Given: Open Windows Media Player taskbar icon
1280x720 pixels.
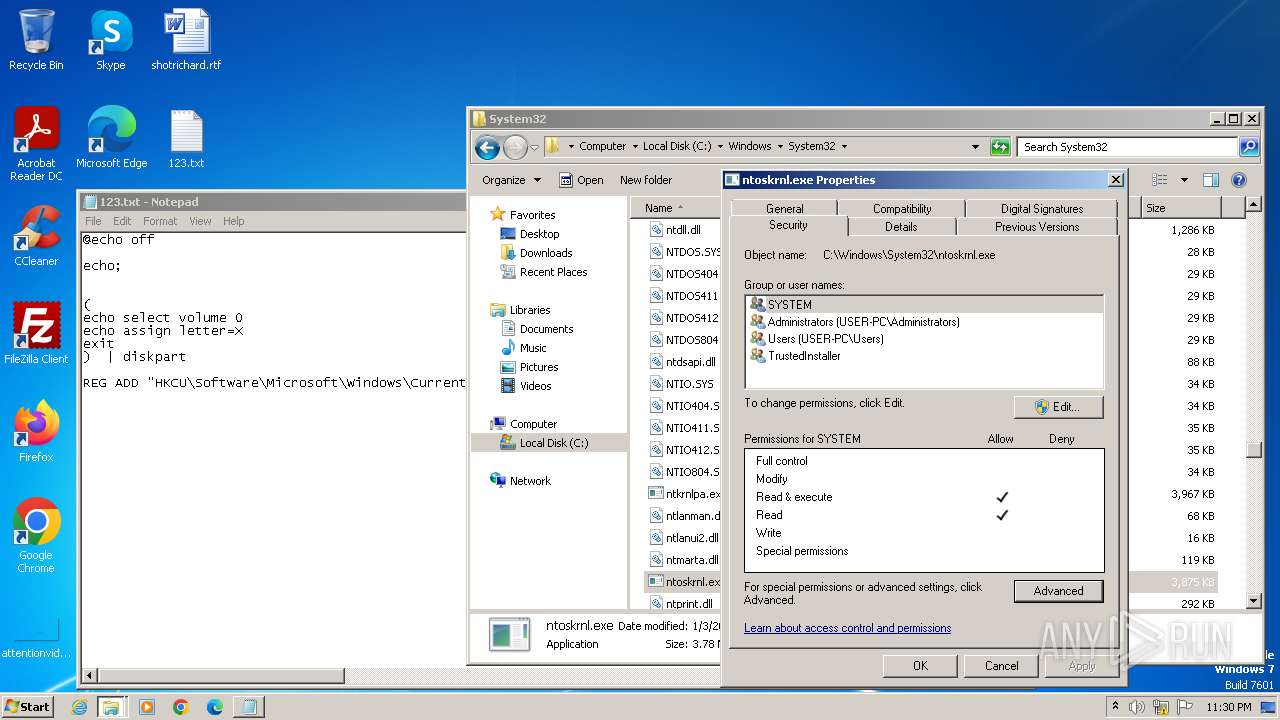Looking at the screenshot, I should click(147, 707).
